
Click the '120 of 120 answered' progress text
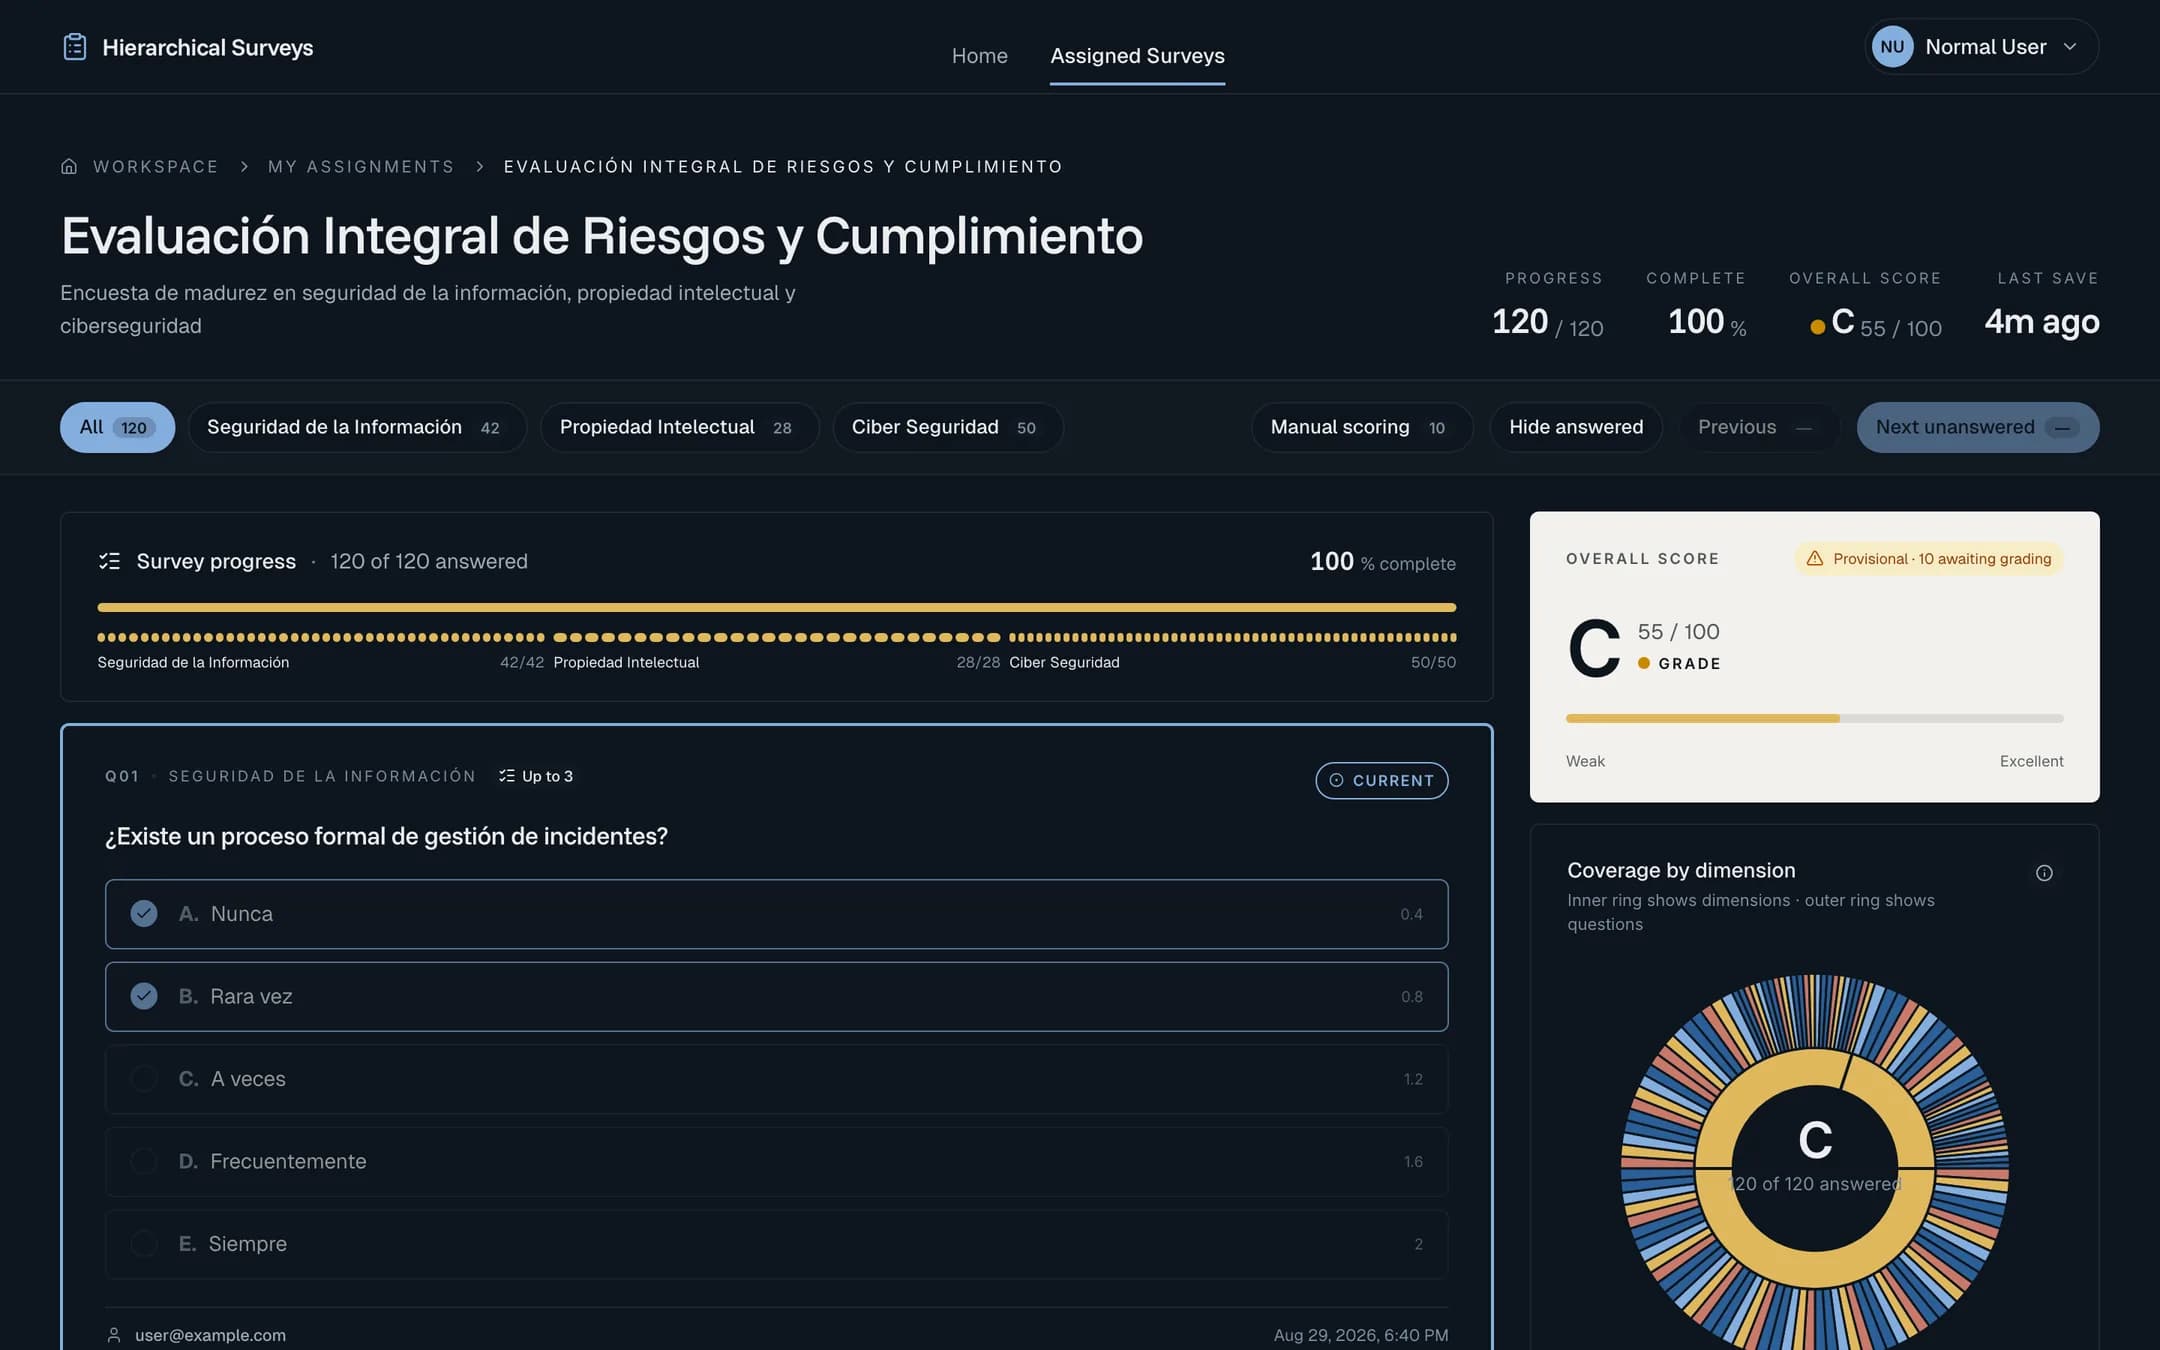coord(428,561)
